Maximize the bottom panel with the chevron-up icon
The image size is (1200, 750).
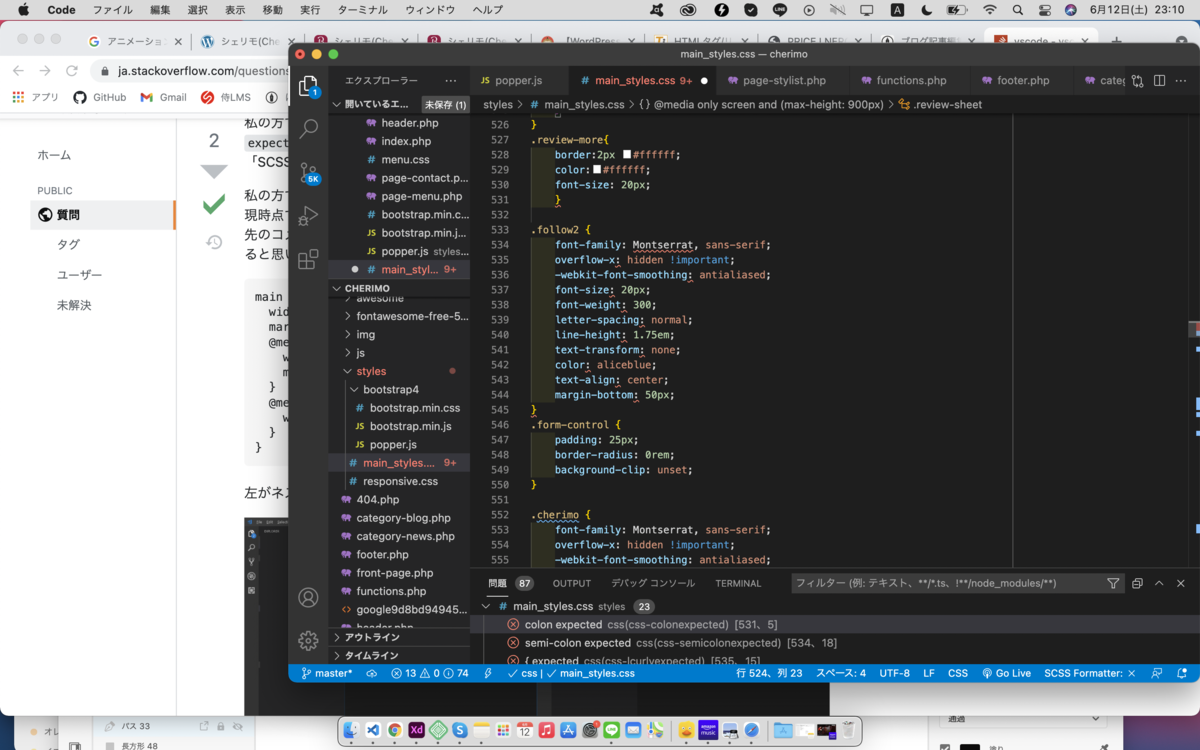[x=1159, y=583]
